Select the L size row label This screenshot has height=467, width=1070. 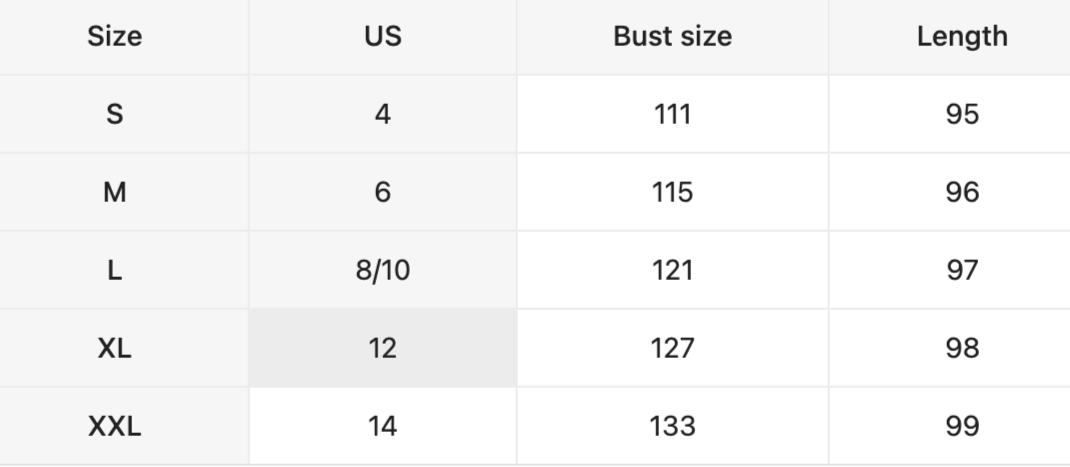pyautogui.click(x=115, y=270)
